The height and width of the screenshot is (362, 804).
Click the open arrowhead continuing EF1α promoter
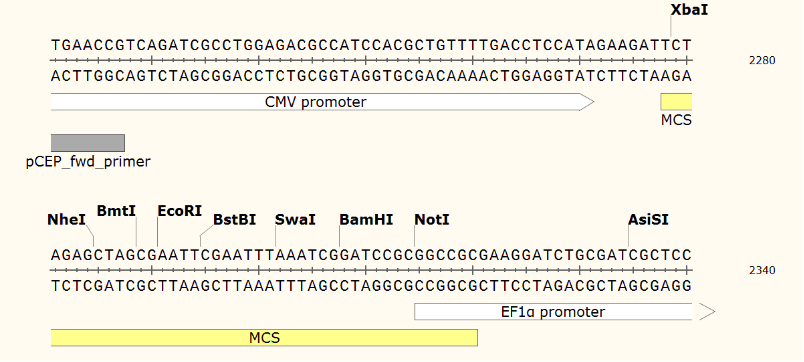[707, 312]
